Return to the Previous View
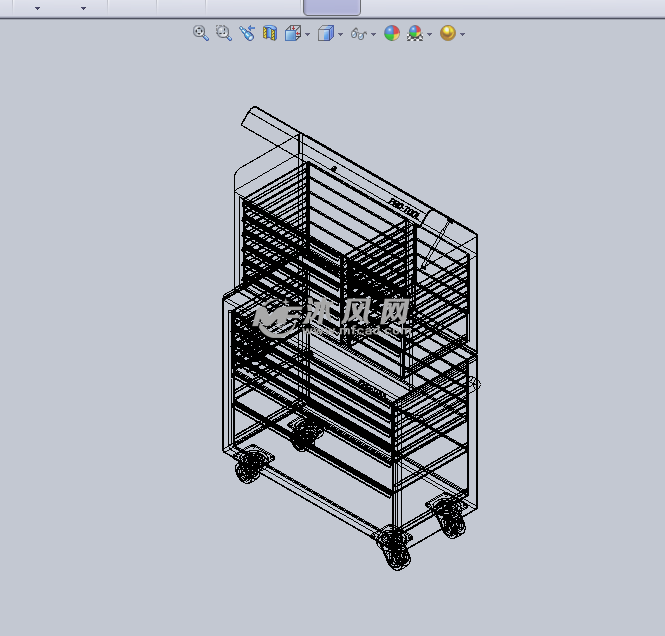 point(247,33)
